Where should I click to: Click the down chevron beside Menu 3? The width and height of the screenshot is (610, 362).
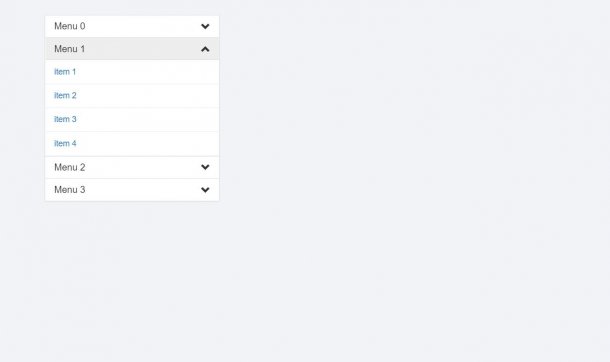pyautogui.click(x=205, y=190)
